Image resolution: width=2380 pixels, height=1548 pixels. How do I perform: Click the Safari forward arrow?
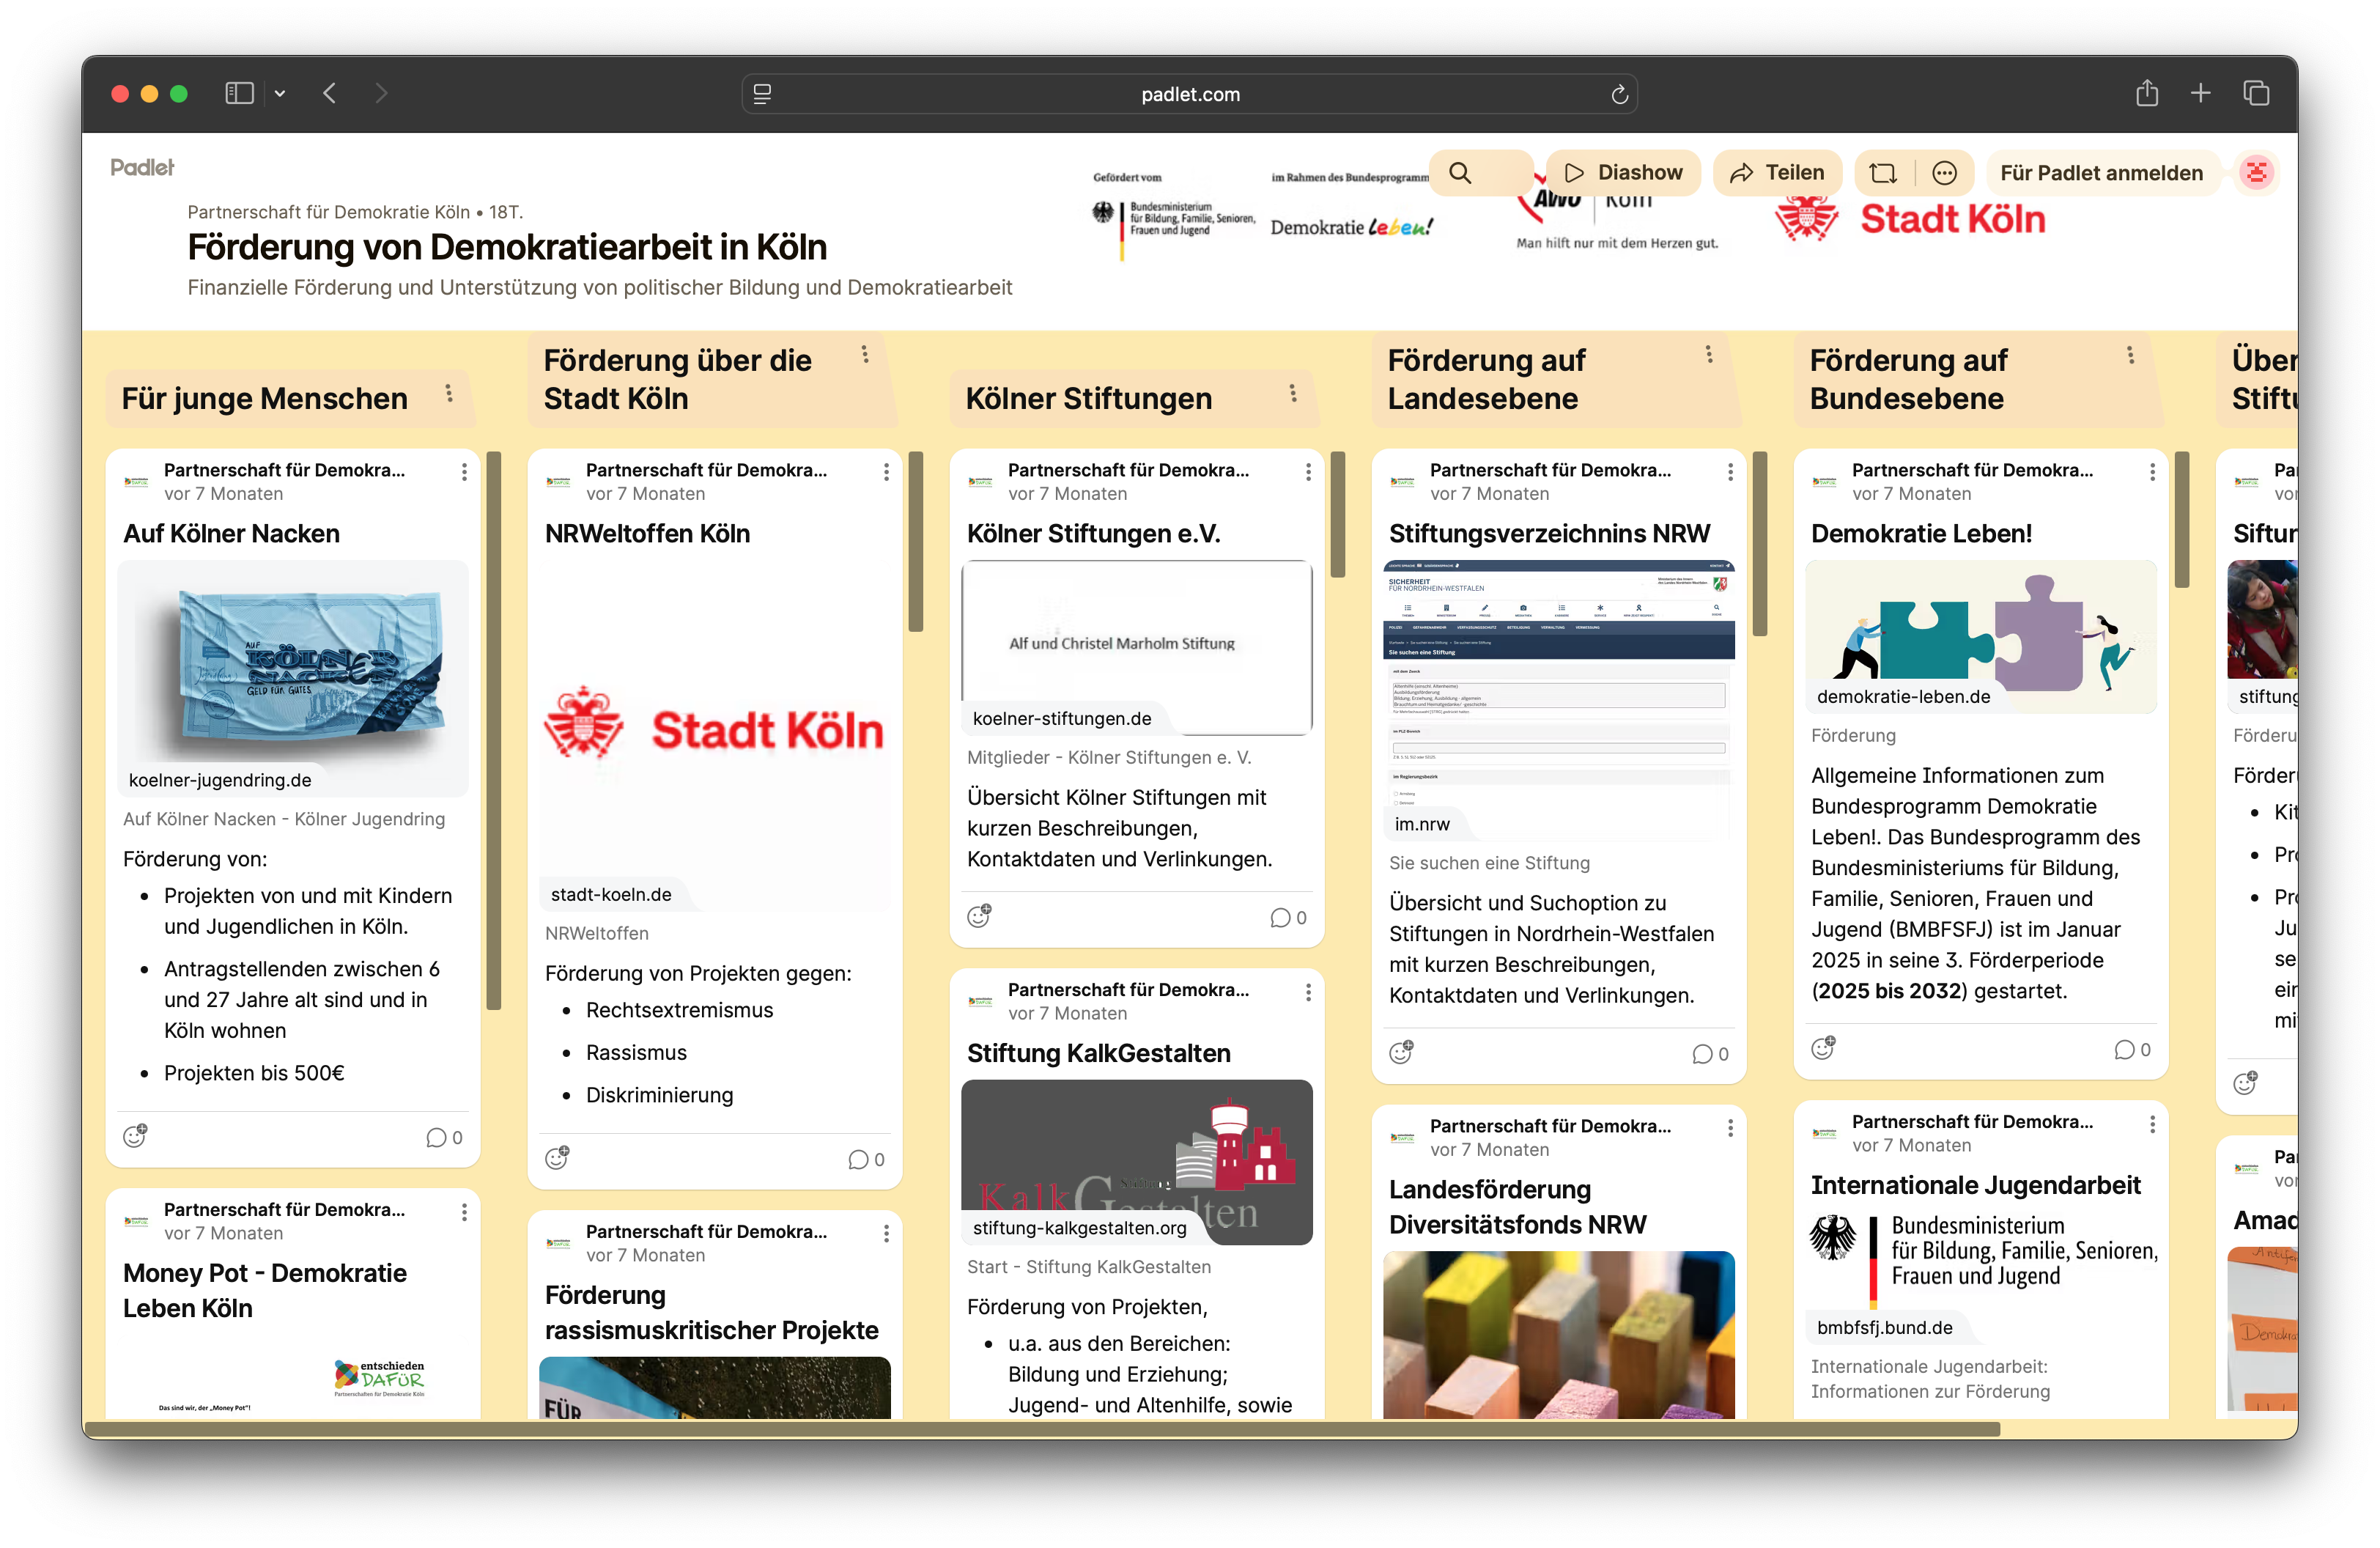381,93
